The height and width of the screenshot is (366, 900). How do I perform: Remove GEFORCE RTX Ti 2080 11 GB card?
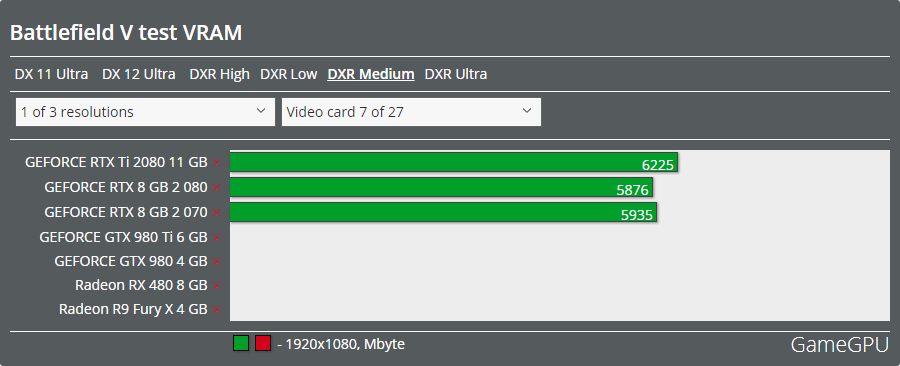click(x=216, y=163)
